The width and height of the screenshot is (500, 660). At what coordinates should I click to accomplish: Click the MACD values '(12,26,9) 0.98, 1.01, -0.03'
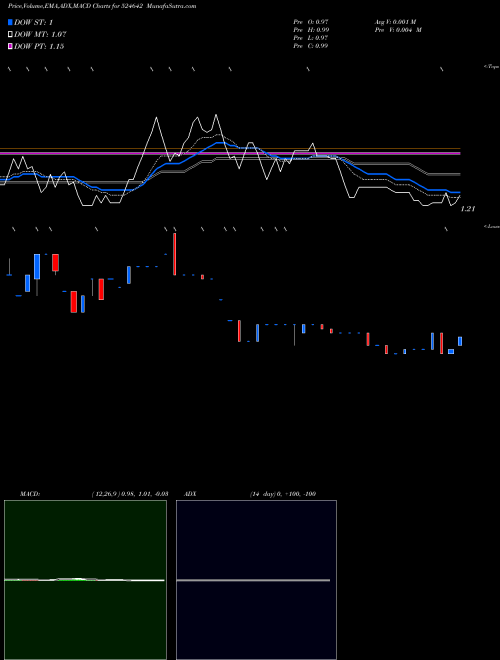point(130,494)
